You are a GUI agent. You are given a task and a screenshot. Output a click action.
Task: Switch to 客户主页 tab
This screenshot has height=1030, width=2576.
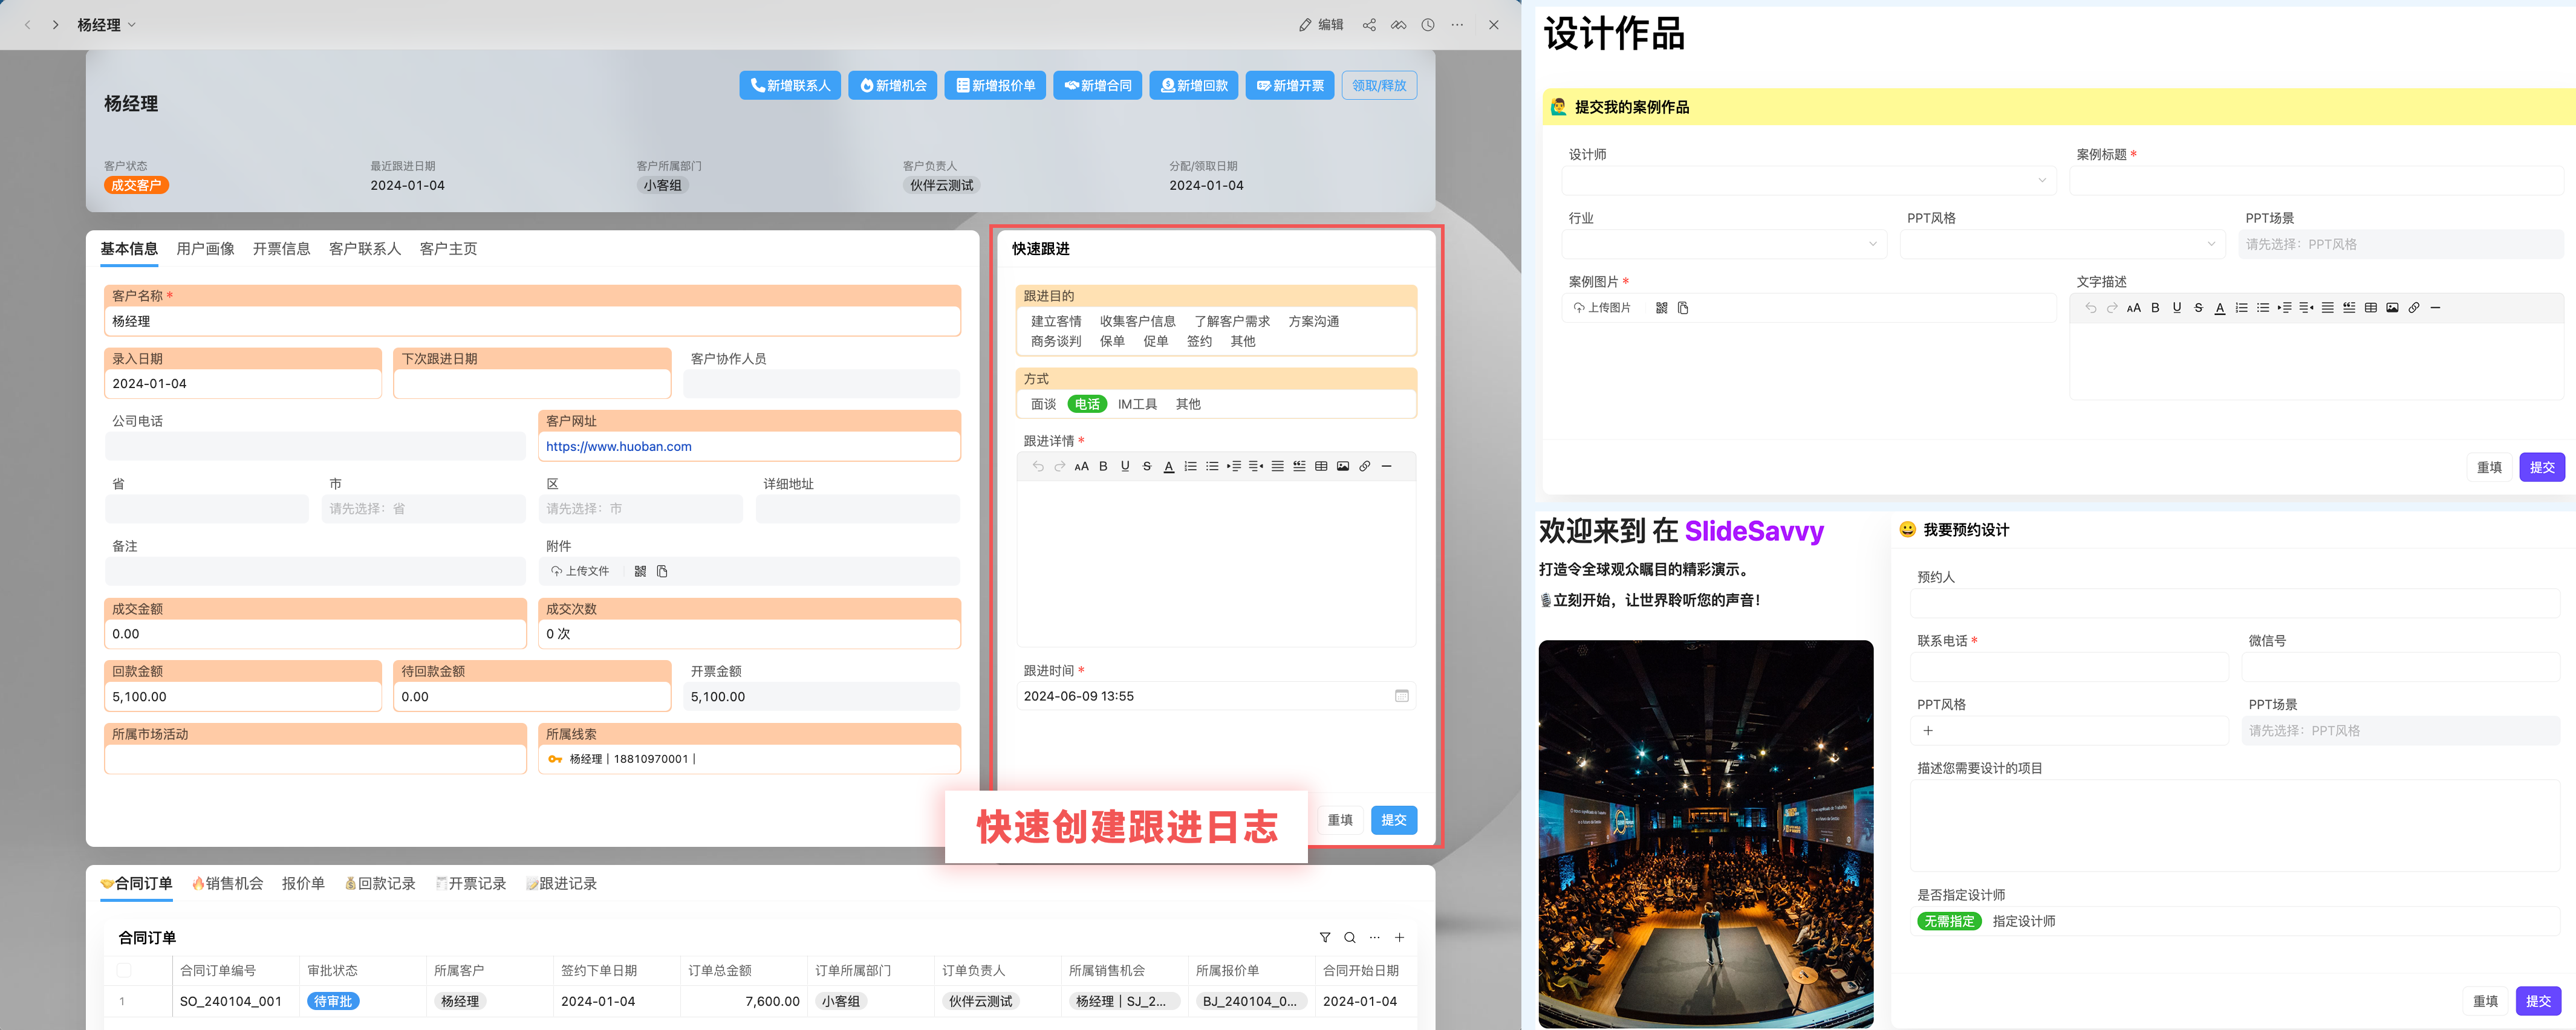coord(448,249)
